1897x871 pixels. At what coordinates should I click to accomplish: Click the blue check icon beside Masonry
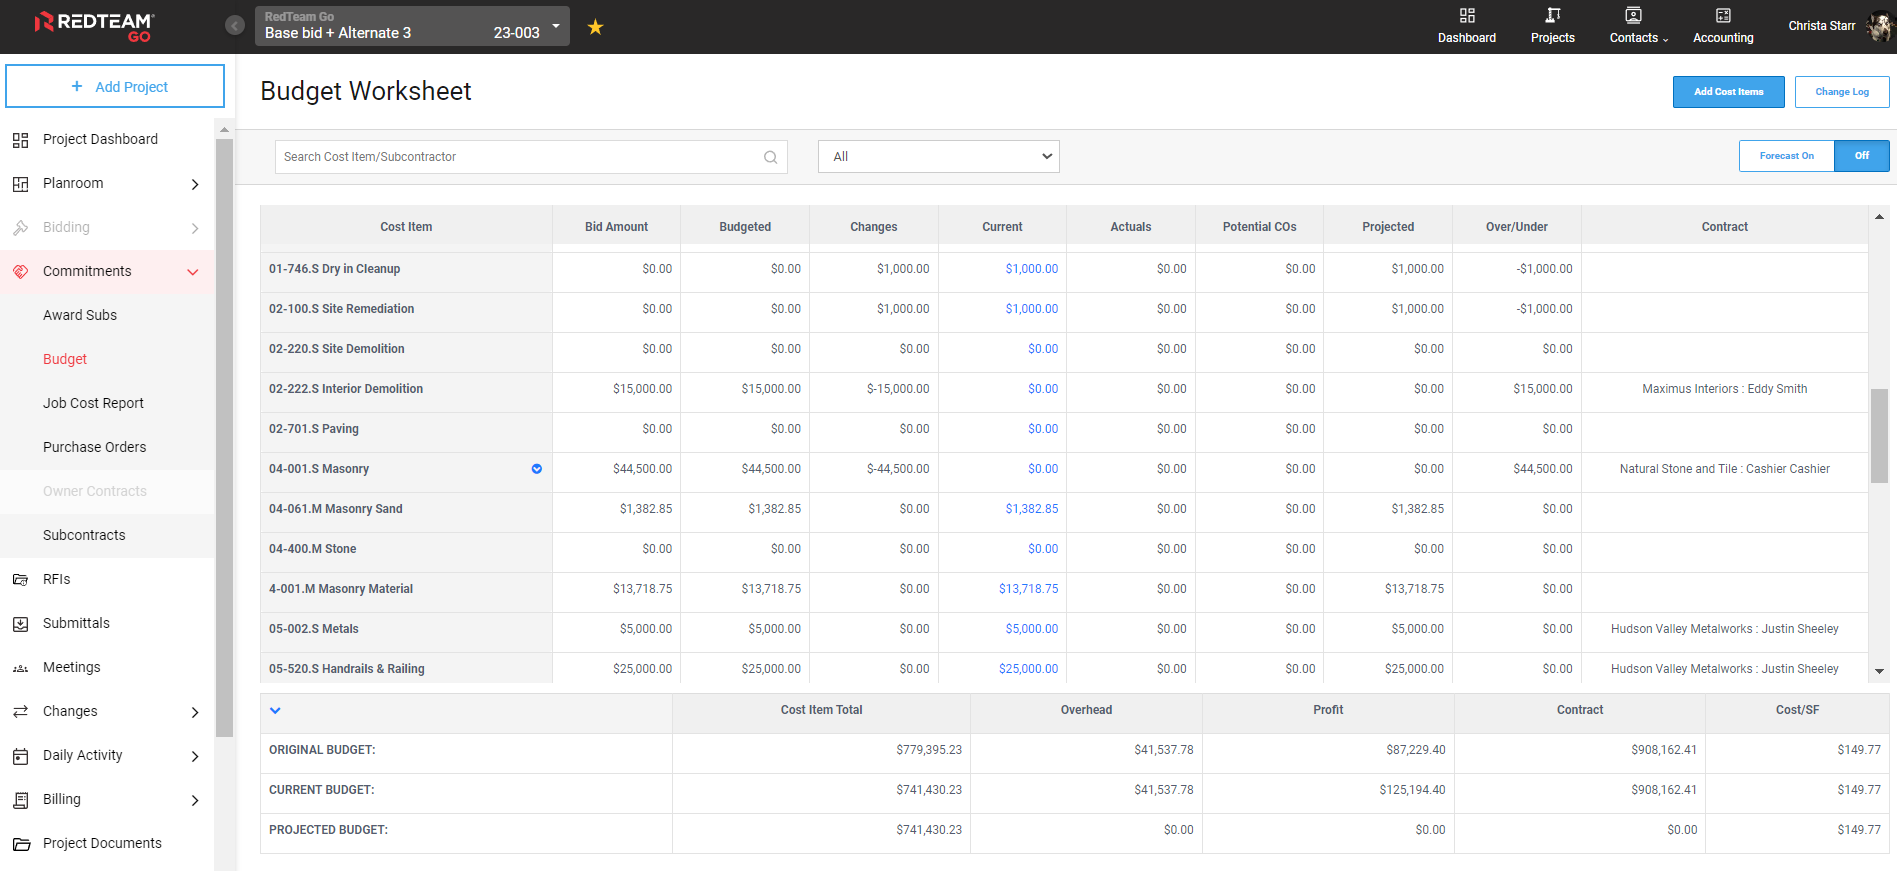pyautogui.click(x=537, y=469)
